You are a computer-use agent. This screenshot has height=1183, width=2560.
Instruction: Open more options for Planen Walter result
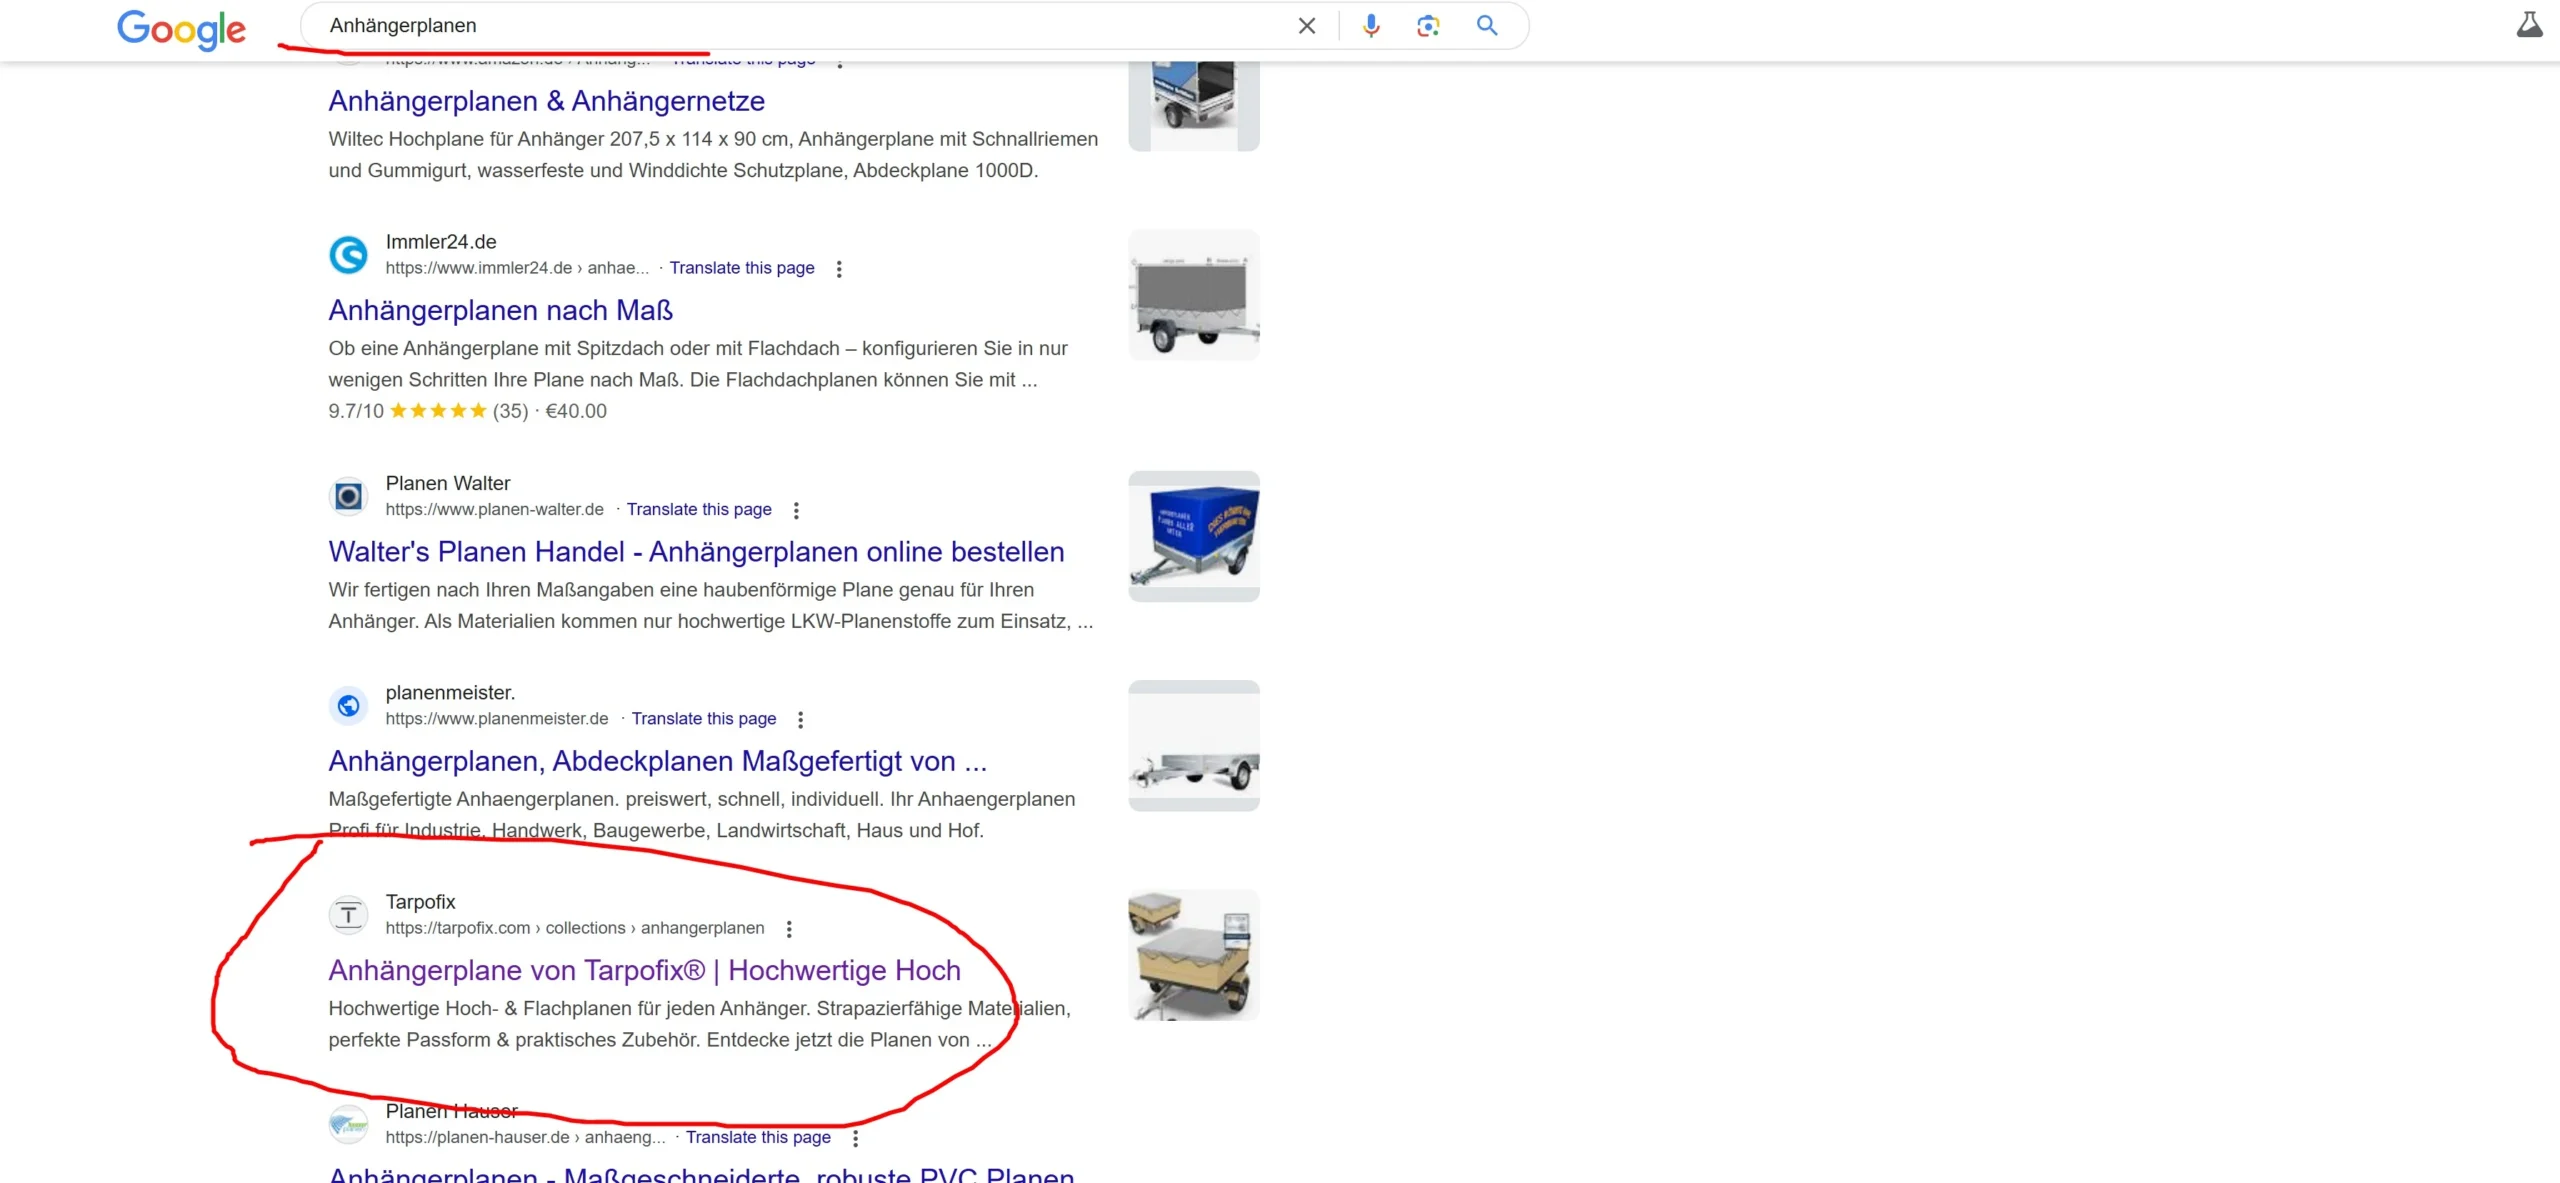pyautogui.click(x=796, y=510)
